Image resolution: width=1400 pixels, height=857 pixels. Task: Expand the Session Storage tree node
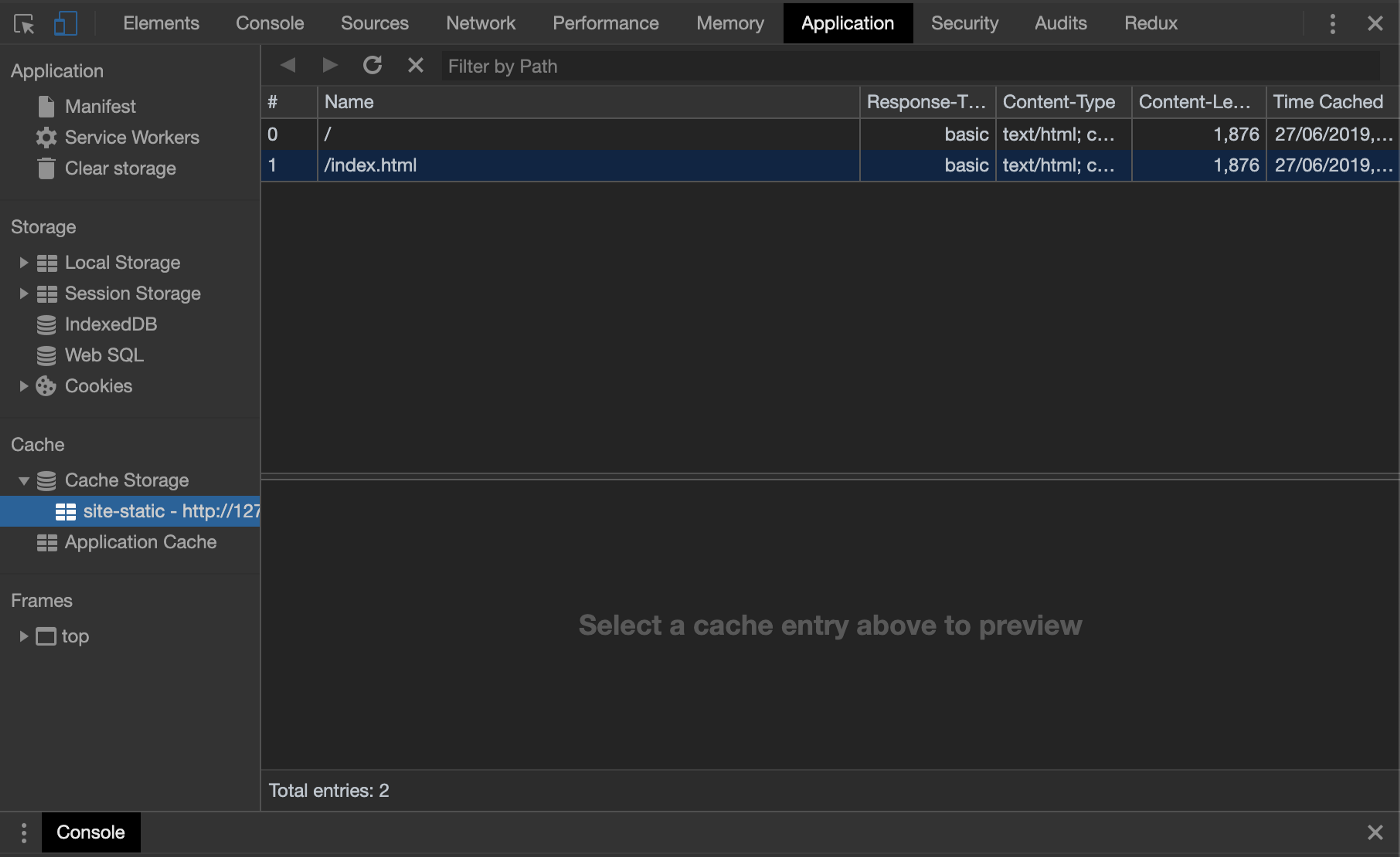[24, 294]
